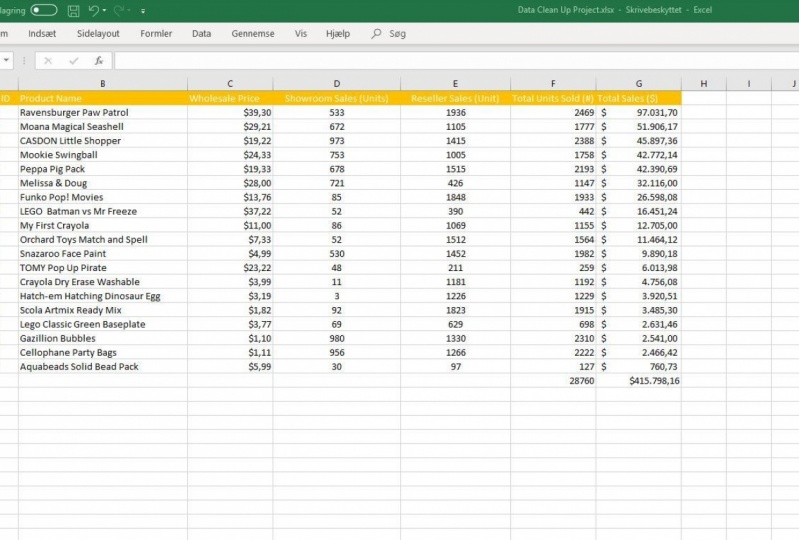The width and height of the screenshot is (799, 540).
Task: Click the Redo arrow icon
Action: pos(119,10)
